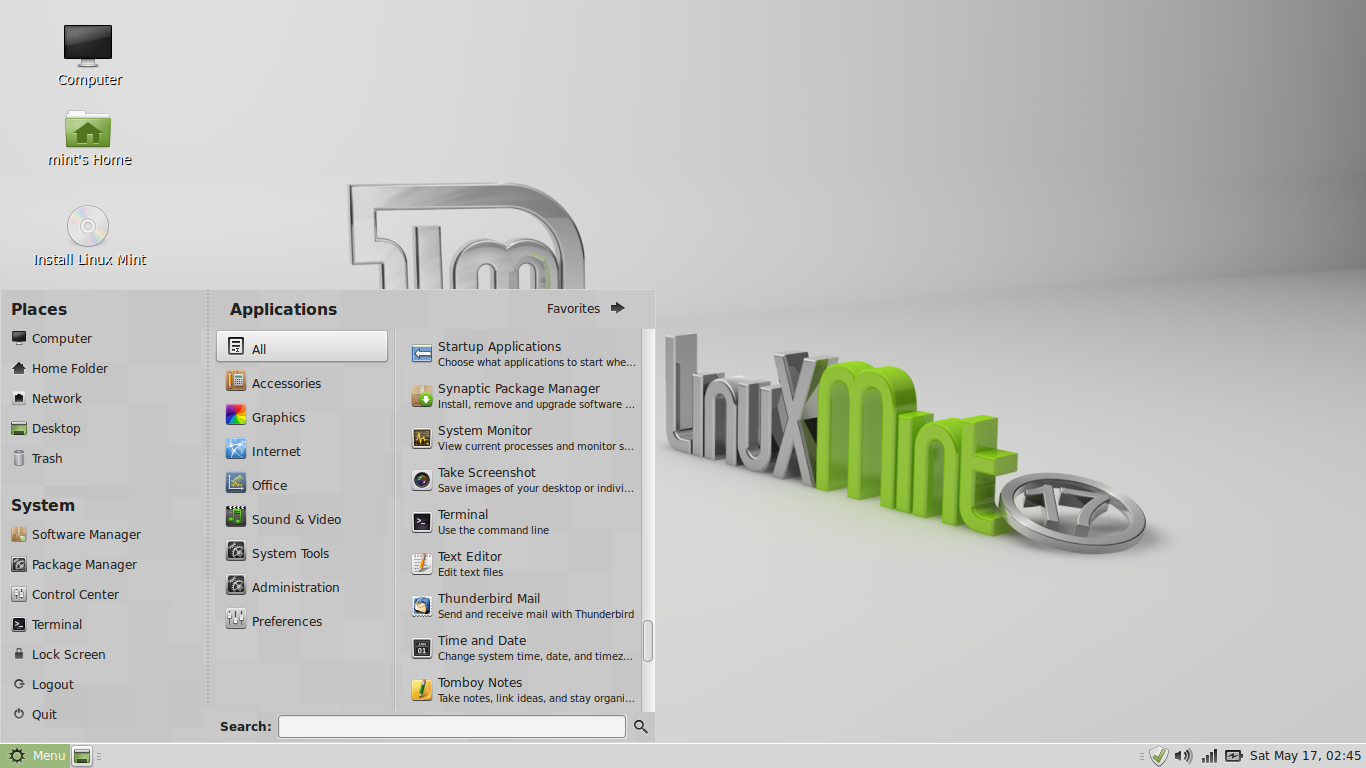The image size is (1366, 768).
Task: Start the Take Screenshot application
Action: pos(523,480)
